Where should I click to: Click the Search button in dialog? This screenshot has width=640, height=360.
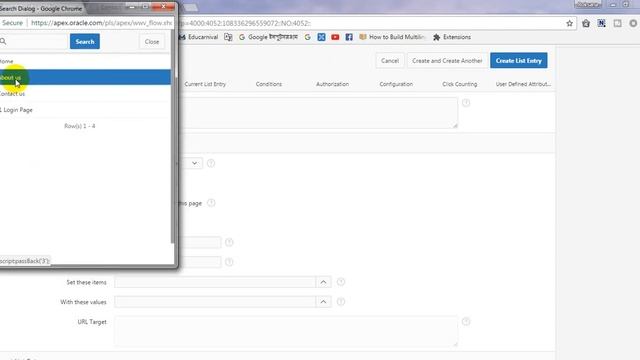(x=85, y=42)
